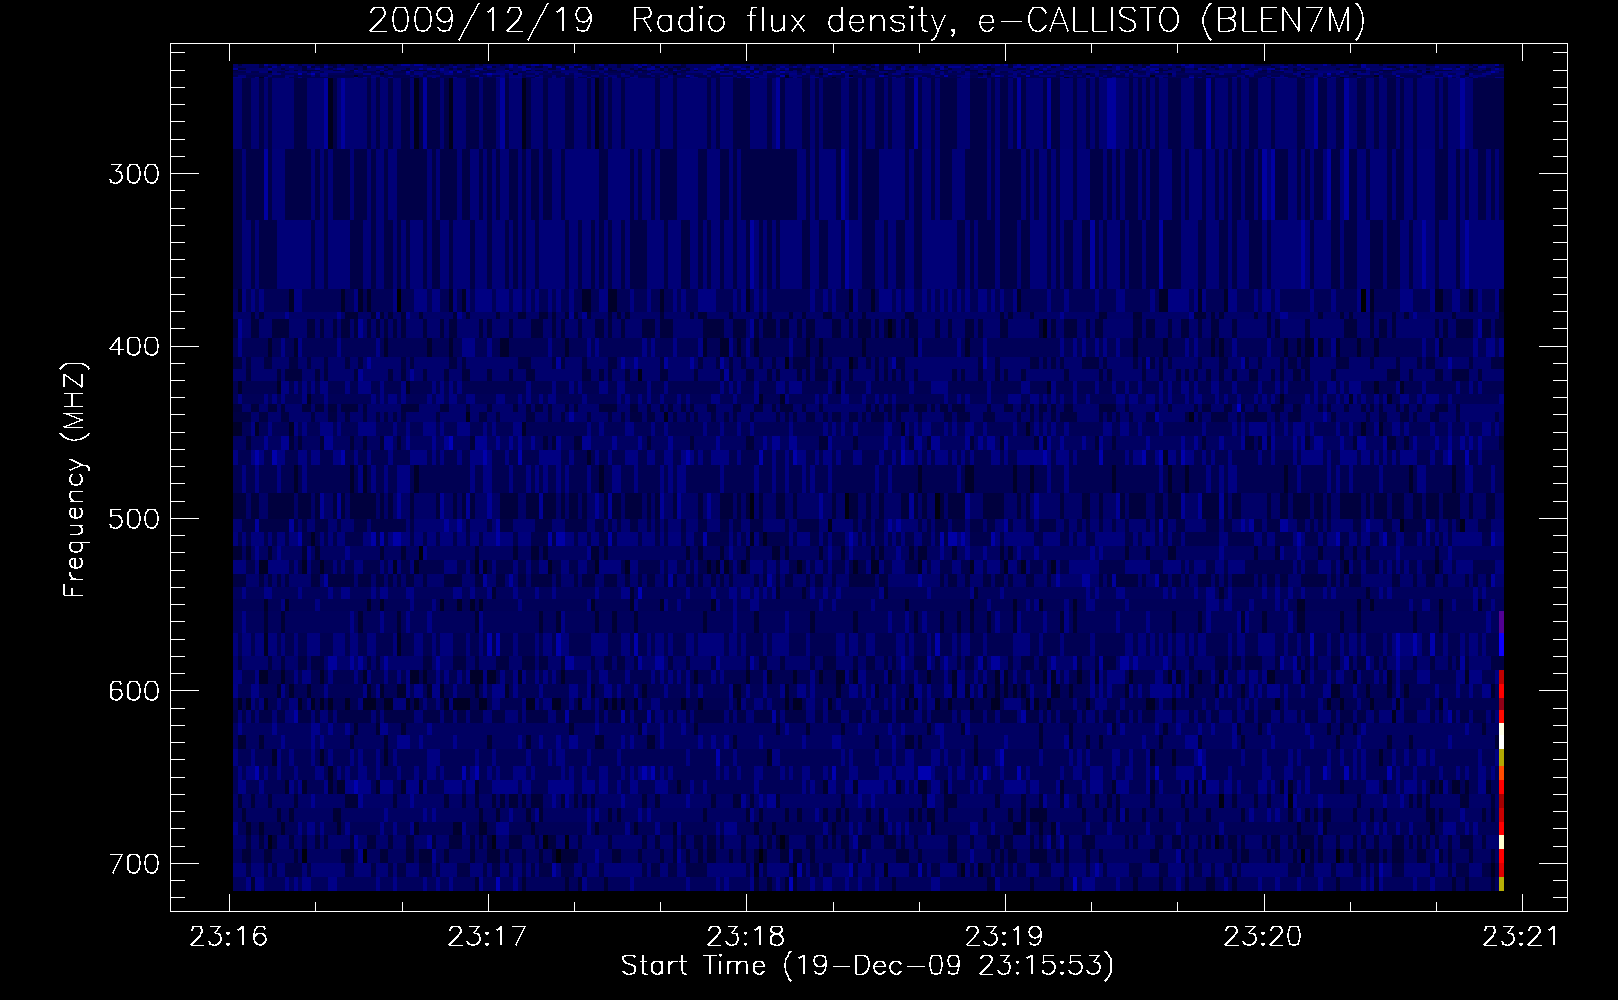Click the 23:19 time tick label
1618x1000 pixels.
pos(1004,936)
